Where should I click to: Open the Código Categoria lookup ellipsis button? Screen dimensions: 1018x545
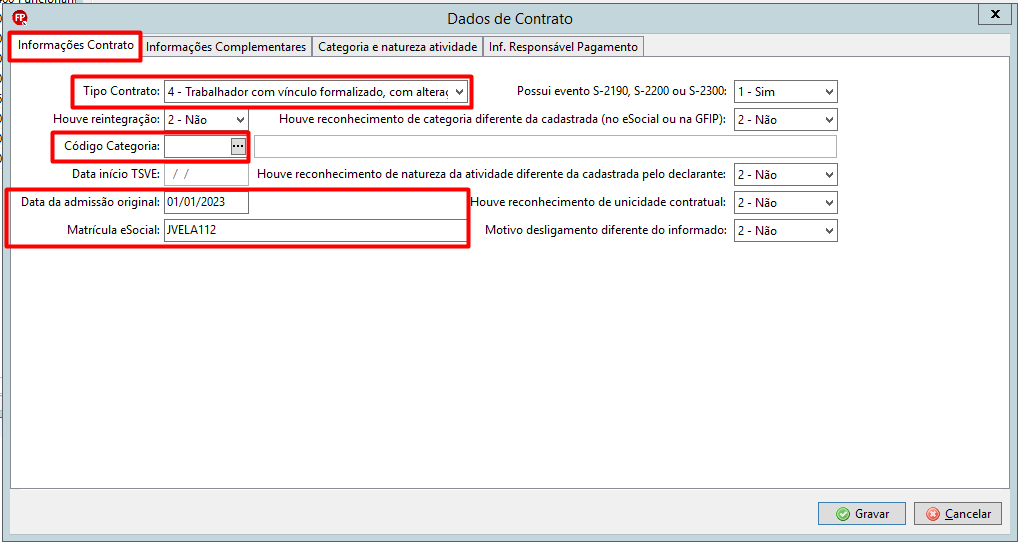238,147
